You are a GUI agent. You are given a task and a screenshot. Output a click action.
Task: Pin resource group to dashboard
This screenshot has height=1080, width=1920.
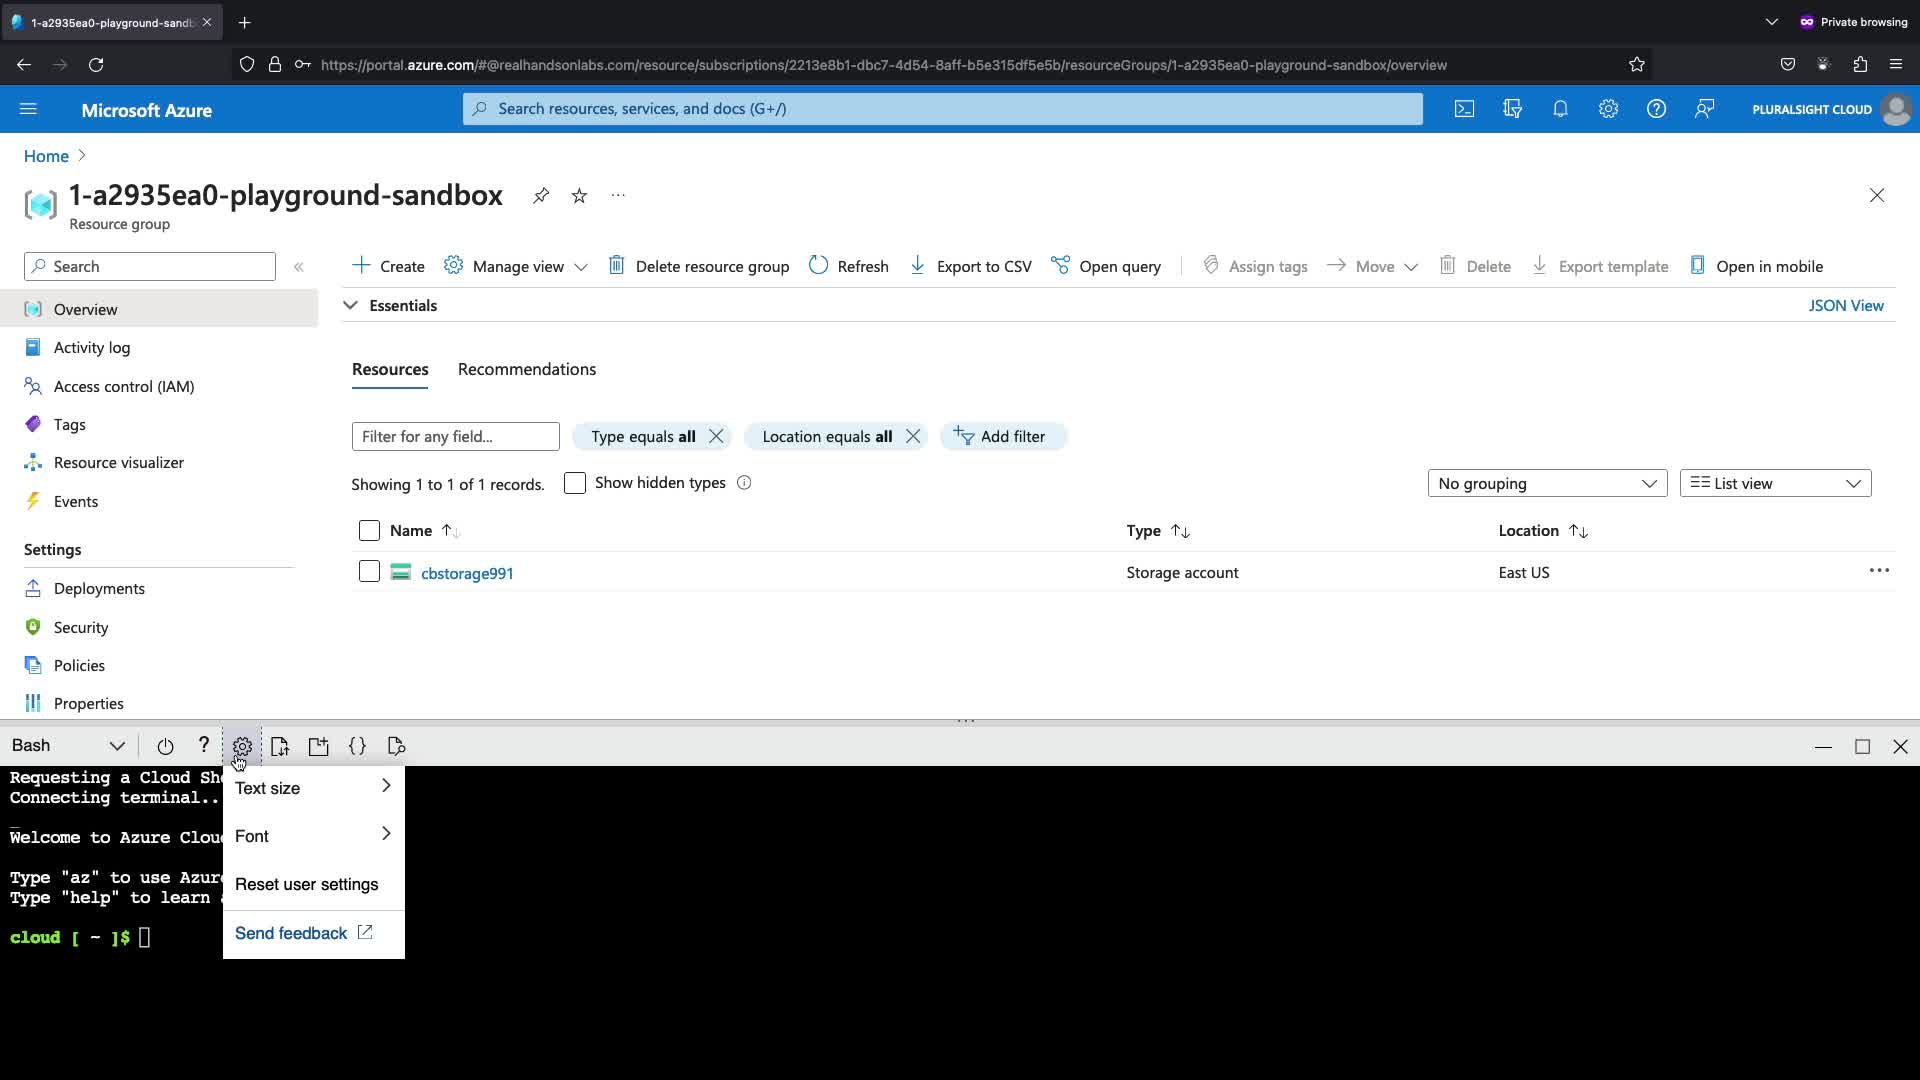point(541,195)
